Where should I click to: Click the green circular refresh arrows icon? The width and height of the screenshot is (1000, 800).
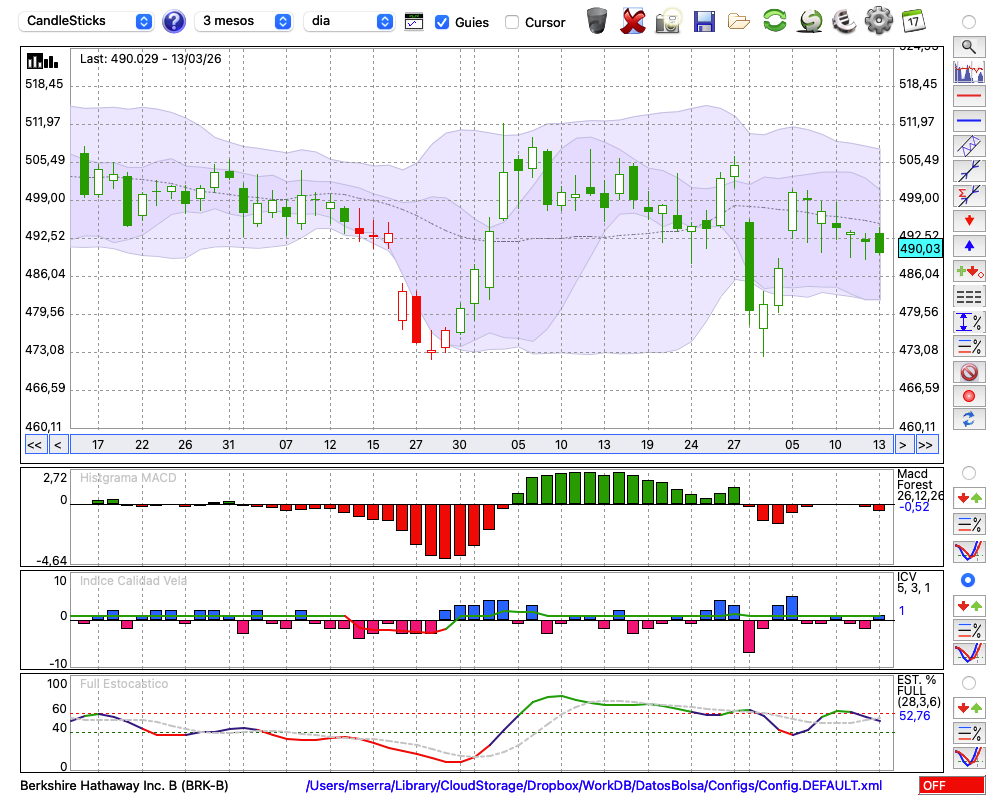774,20
